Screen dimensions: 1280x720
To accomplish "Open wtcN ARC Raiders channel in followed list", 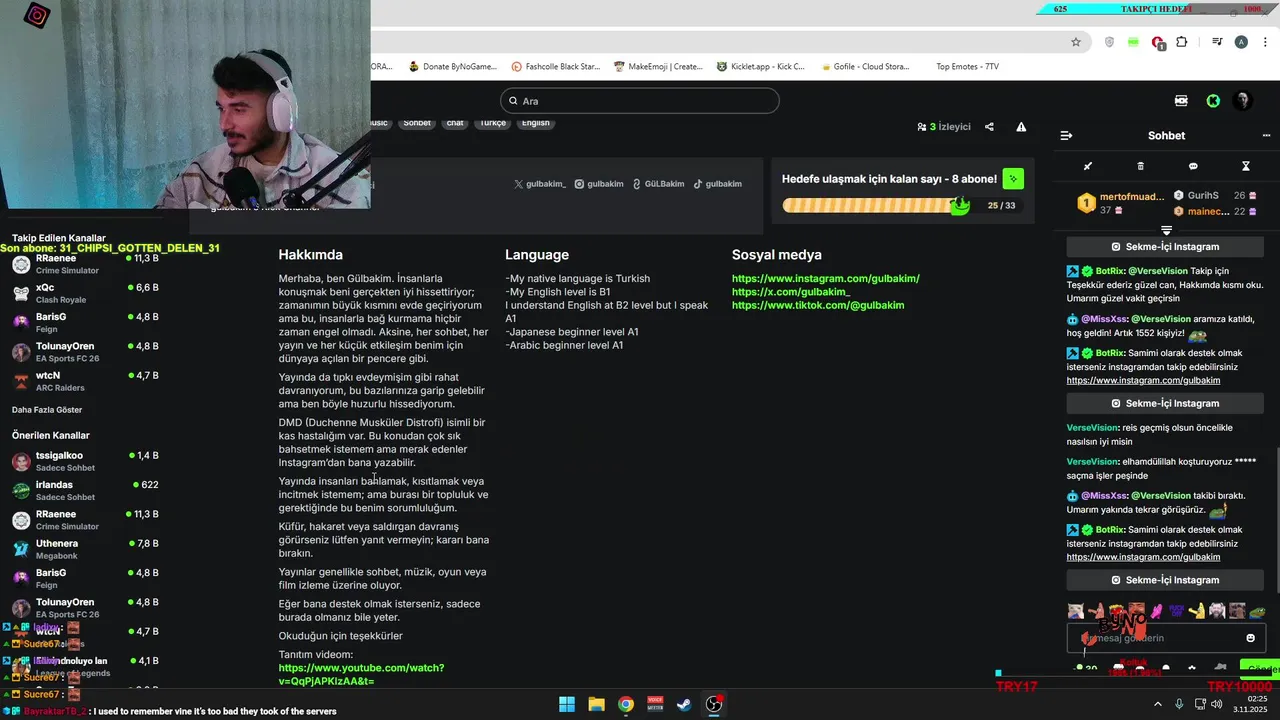I will (x=85, y=381).
